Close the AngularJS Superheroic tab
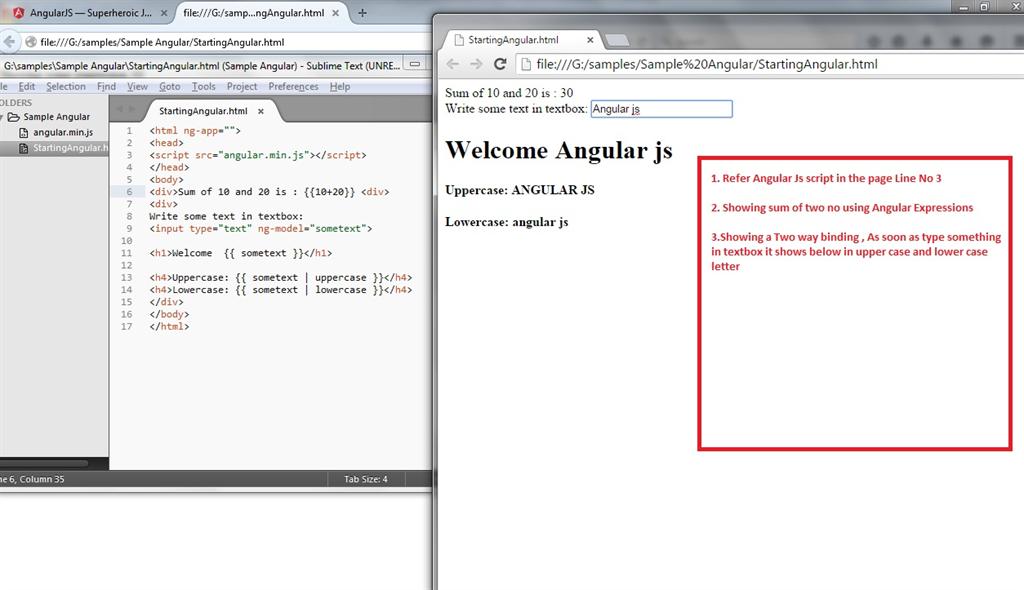1024x590 pixels. point(163,13)
